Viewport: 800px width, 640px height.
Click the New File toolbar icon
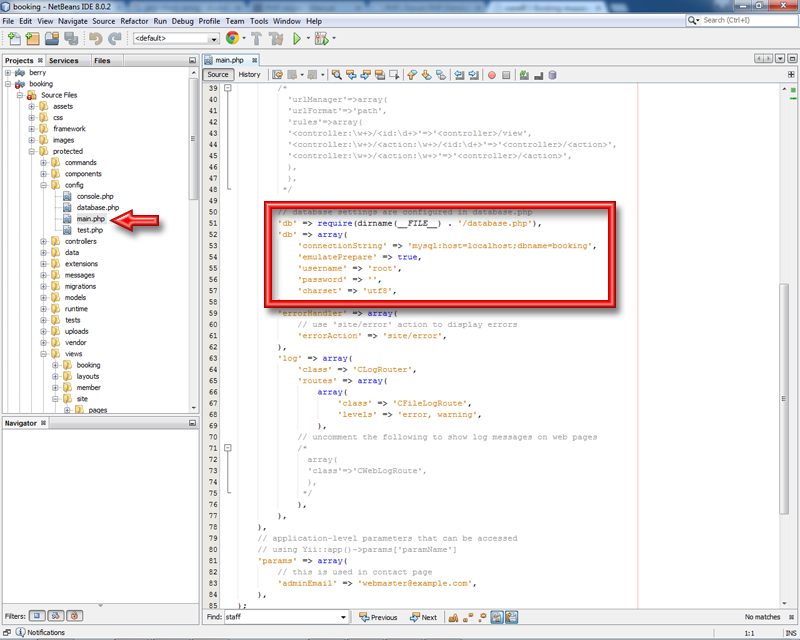(x=14, y=38)
